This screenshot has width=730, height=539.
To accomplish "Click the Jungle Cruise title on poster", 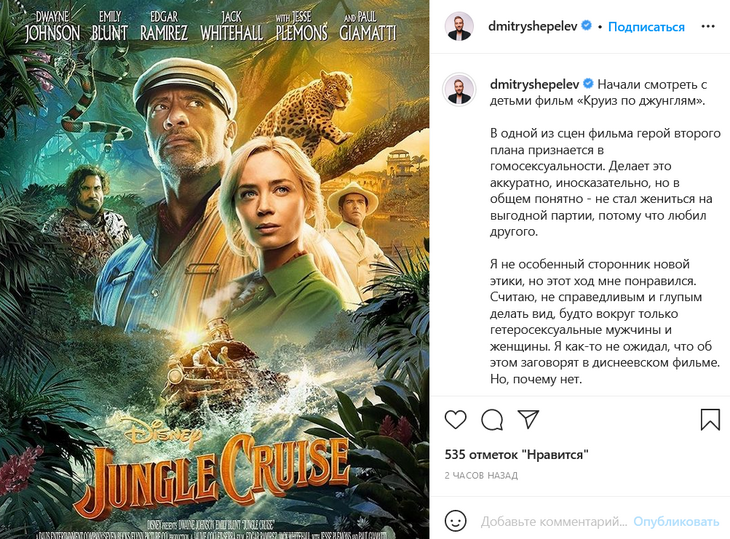I will click(219, 472).
